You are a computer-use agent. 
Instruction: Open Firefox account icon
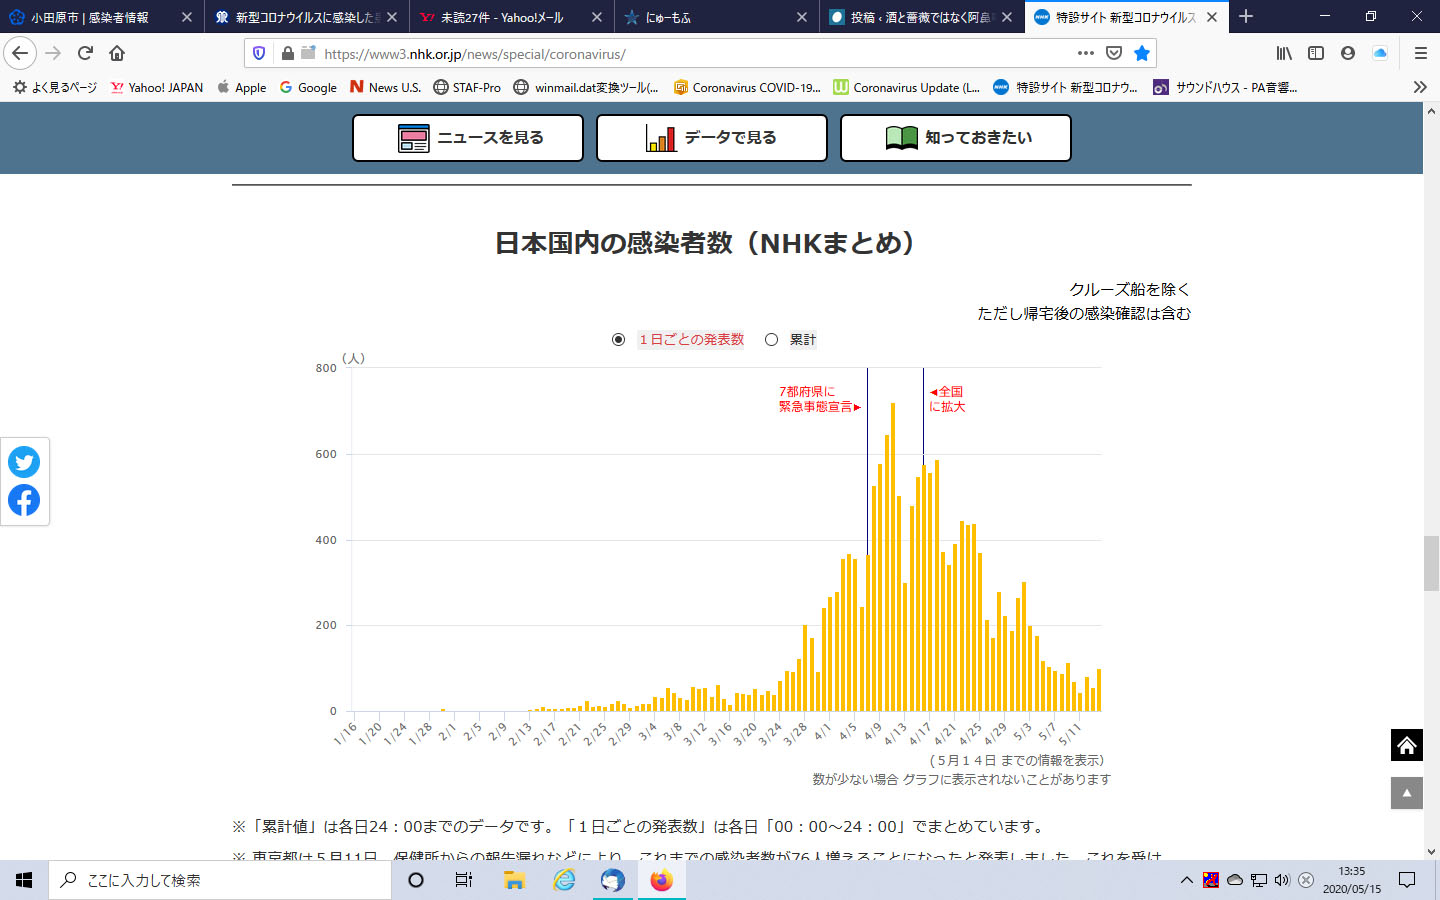[1348, 53]
